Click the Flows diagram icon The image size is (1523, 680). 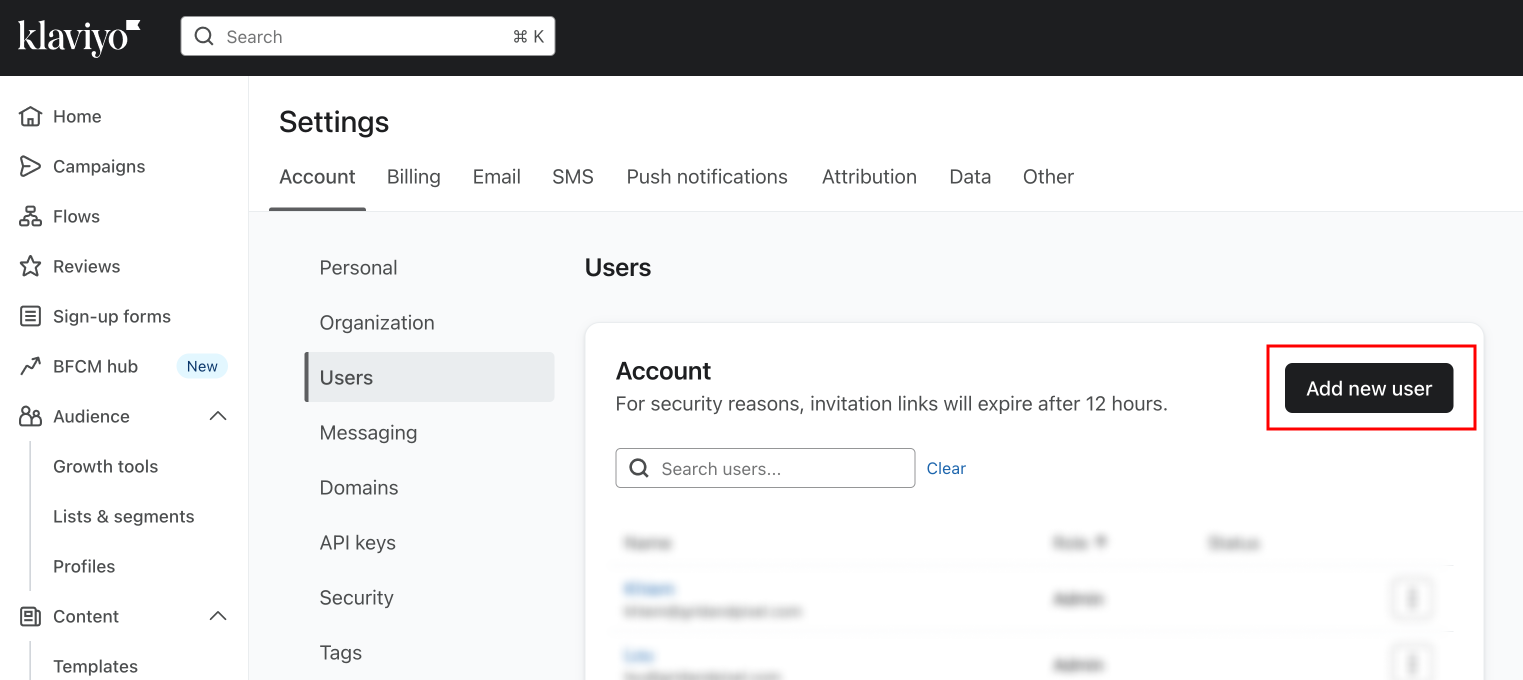(31, 216)
